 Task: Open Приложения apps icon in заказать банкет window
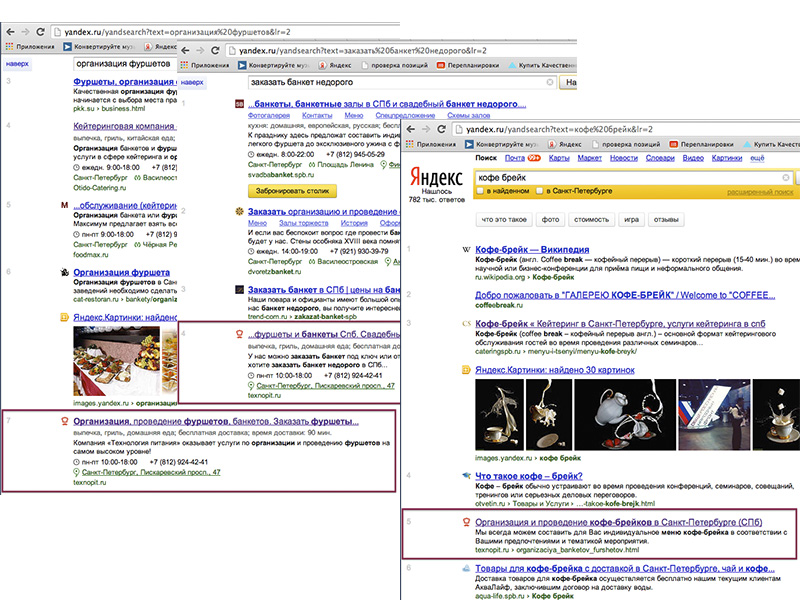[x=184, y=65]
